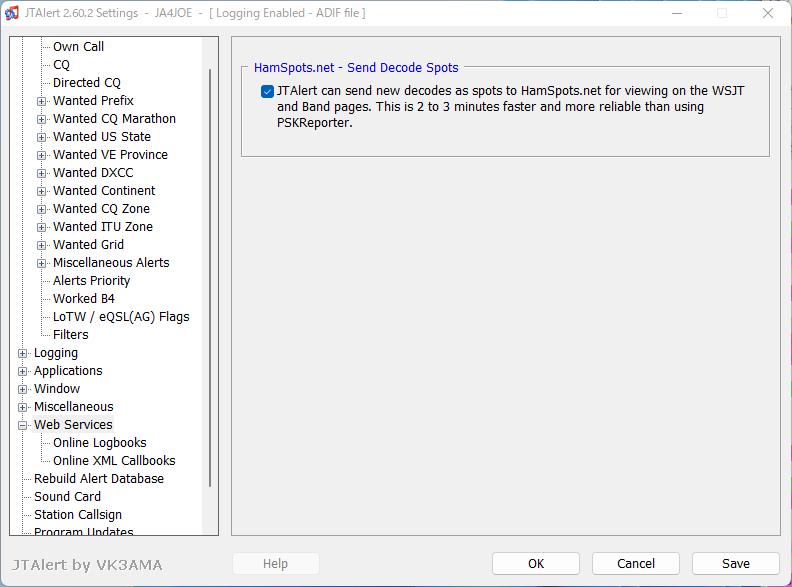
Task: Select Wanted CQ Zone tree item
Action: [102, 209]
